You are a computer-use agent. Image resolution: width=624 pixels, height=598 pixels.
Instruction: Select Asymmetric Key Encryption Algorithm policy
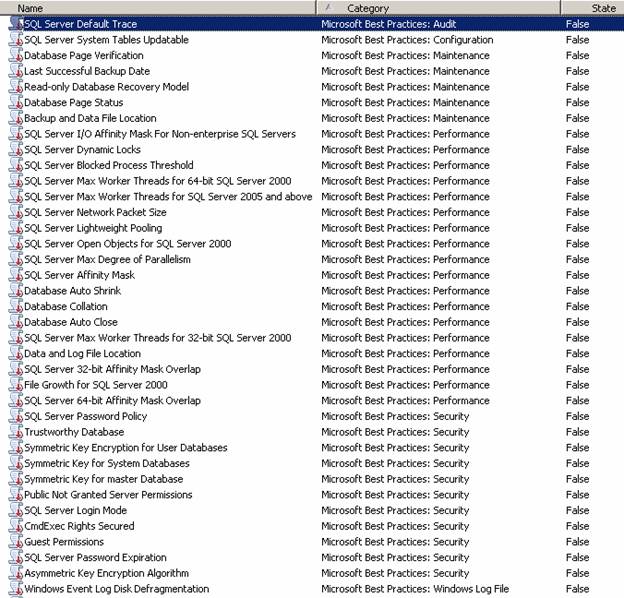coord(107,573)
